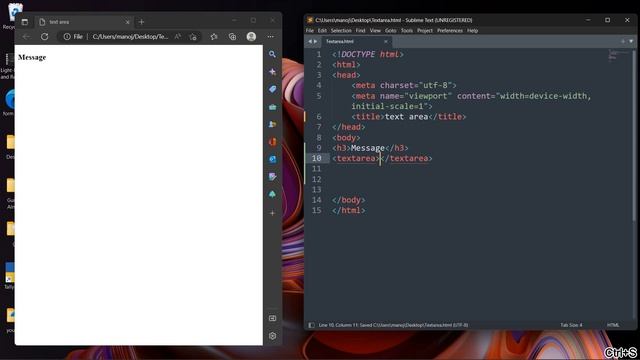640x360 pixels.
Task: Open Edge sidebar settings gear
Action: point(272,336)
